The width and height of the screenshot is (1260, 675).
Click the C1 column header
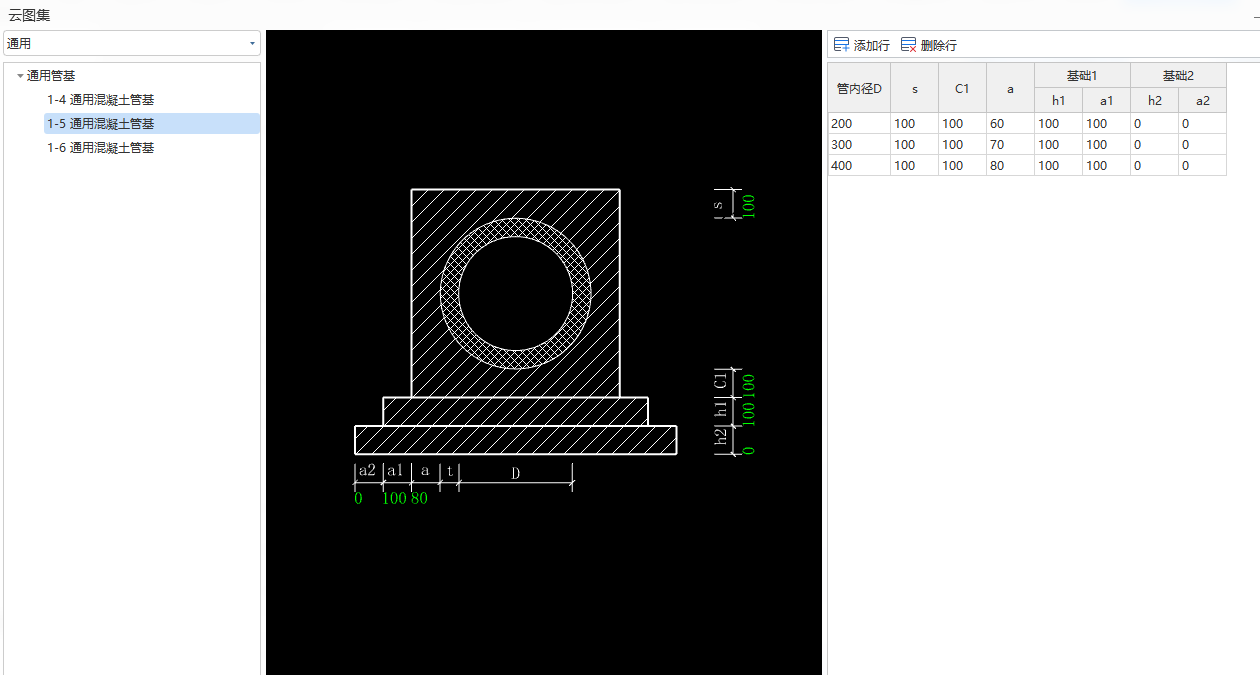click(962, 88)
